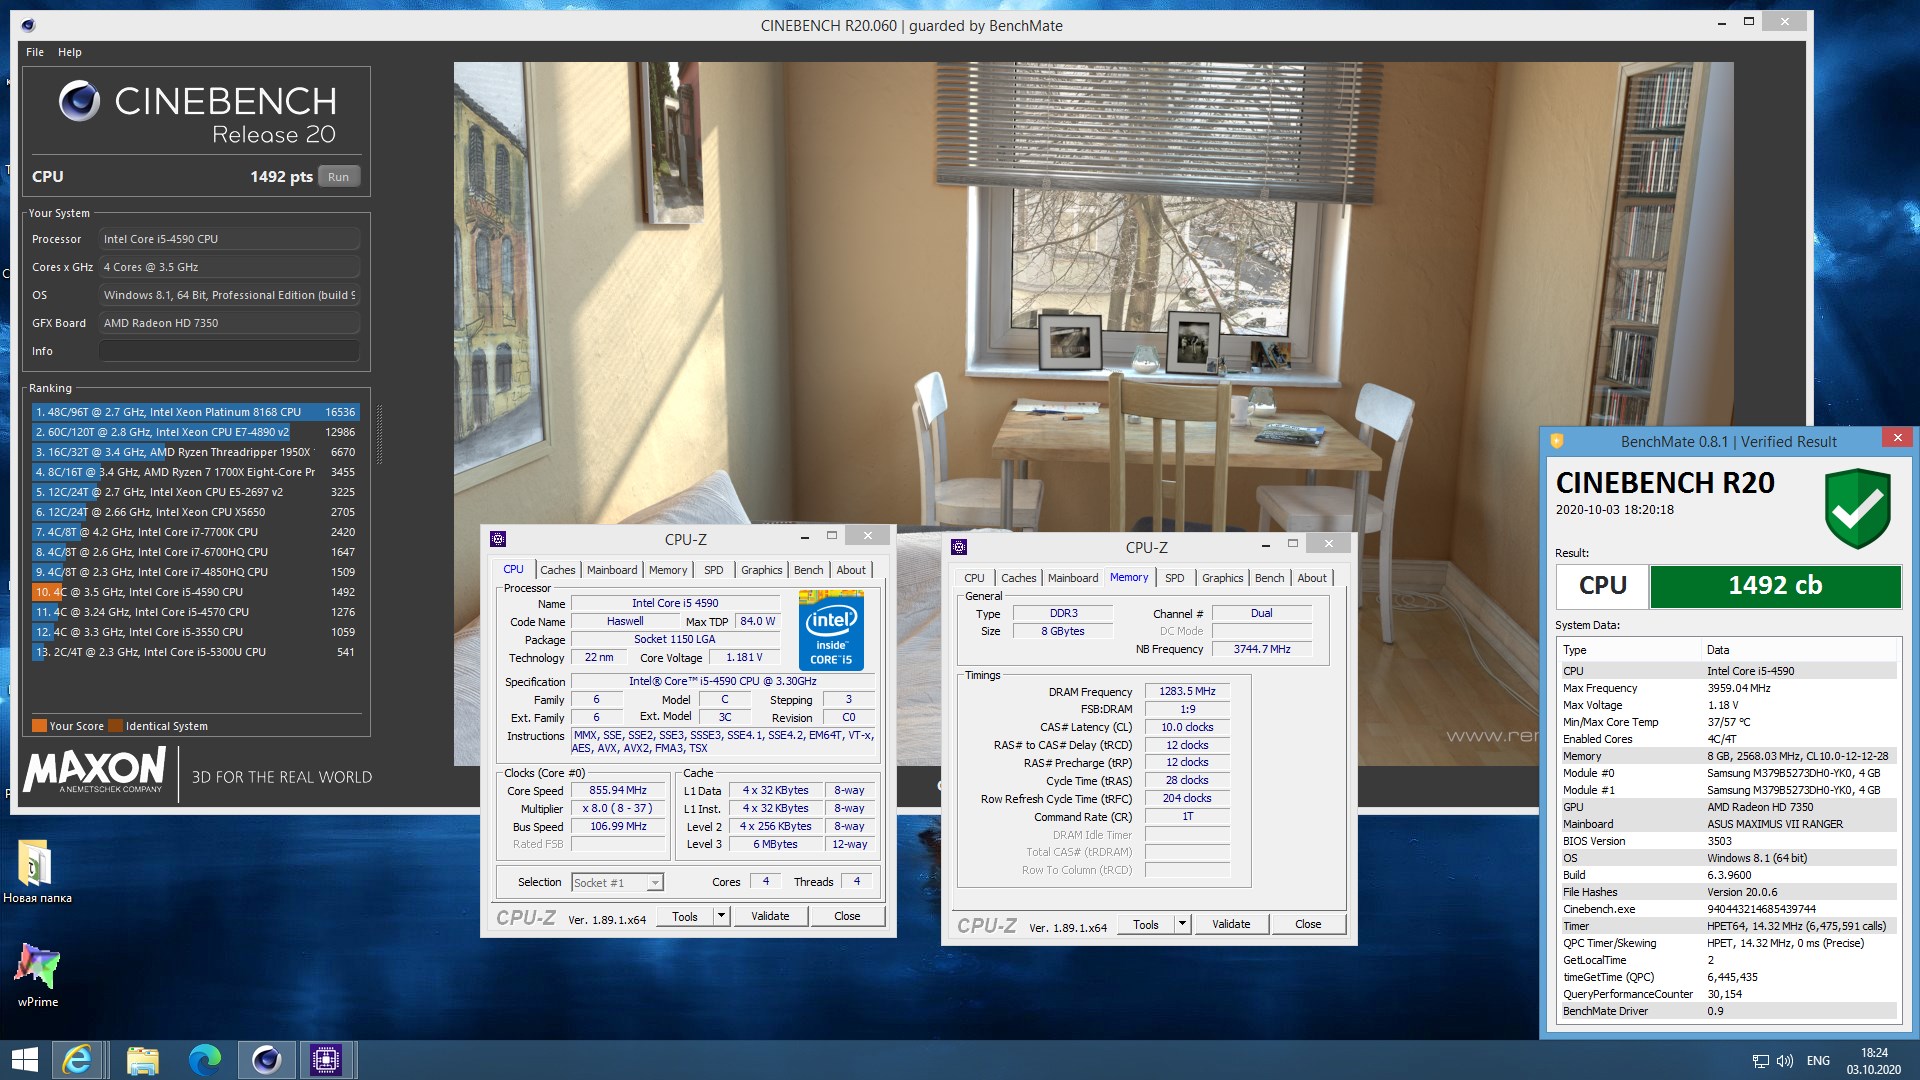Click the orange Your Score legend swatch
The width and height of the screenshot is (1920, 1080).
coord(39,726)
